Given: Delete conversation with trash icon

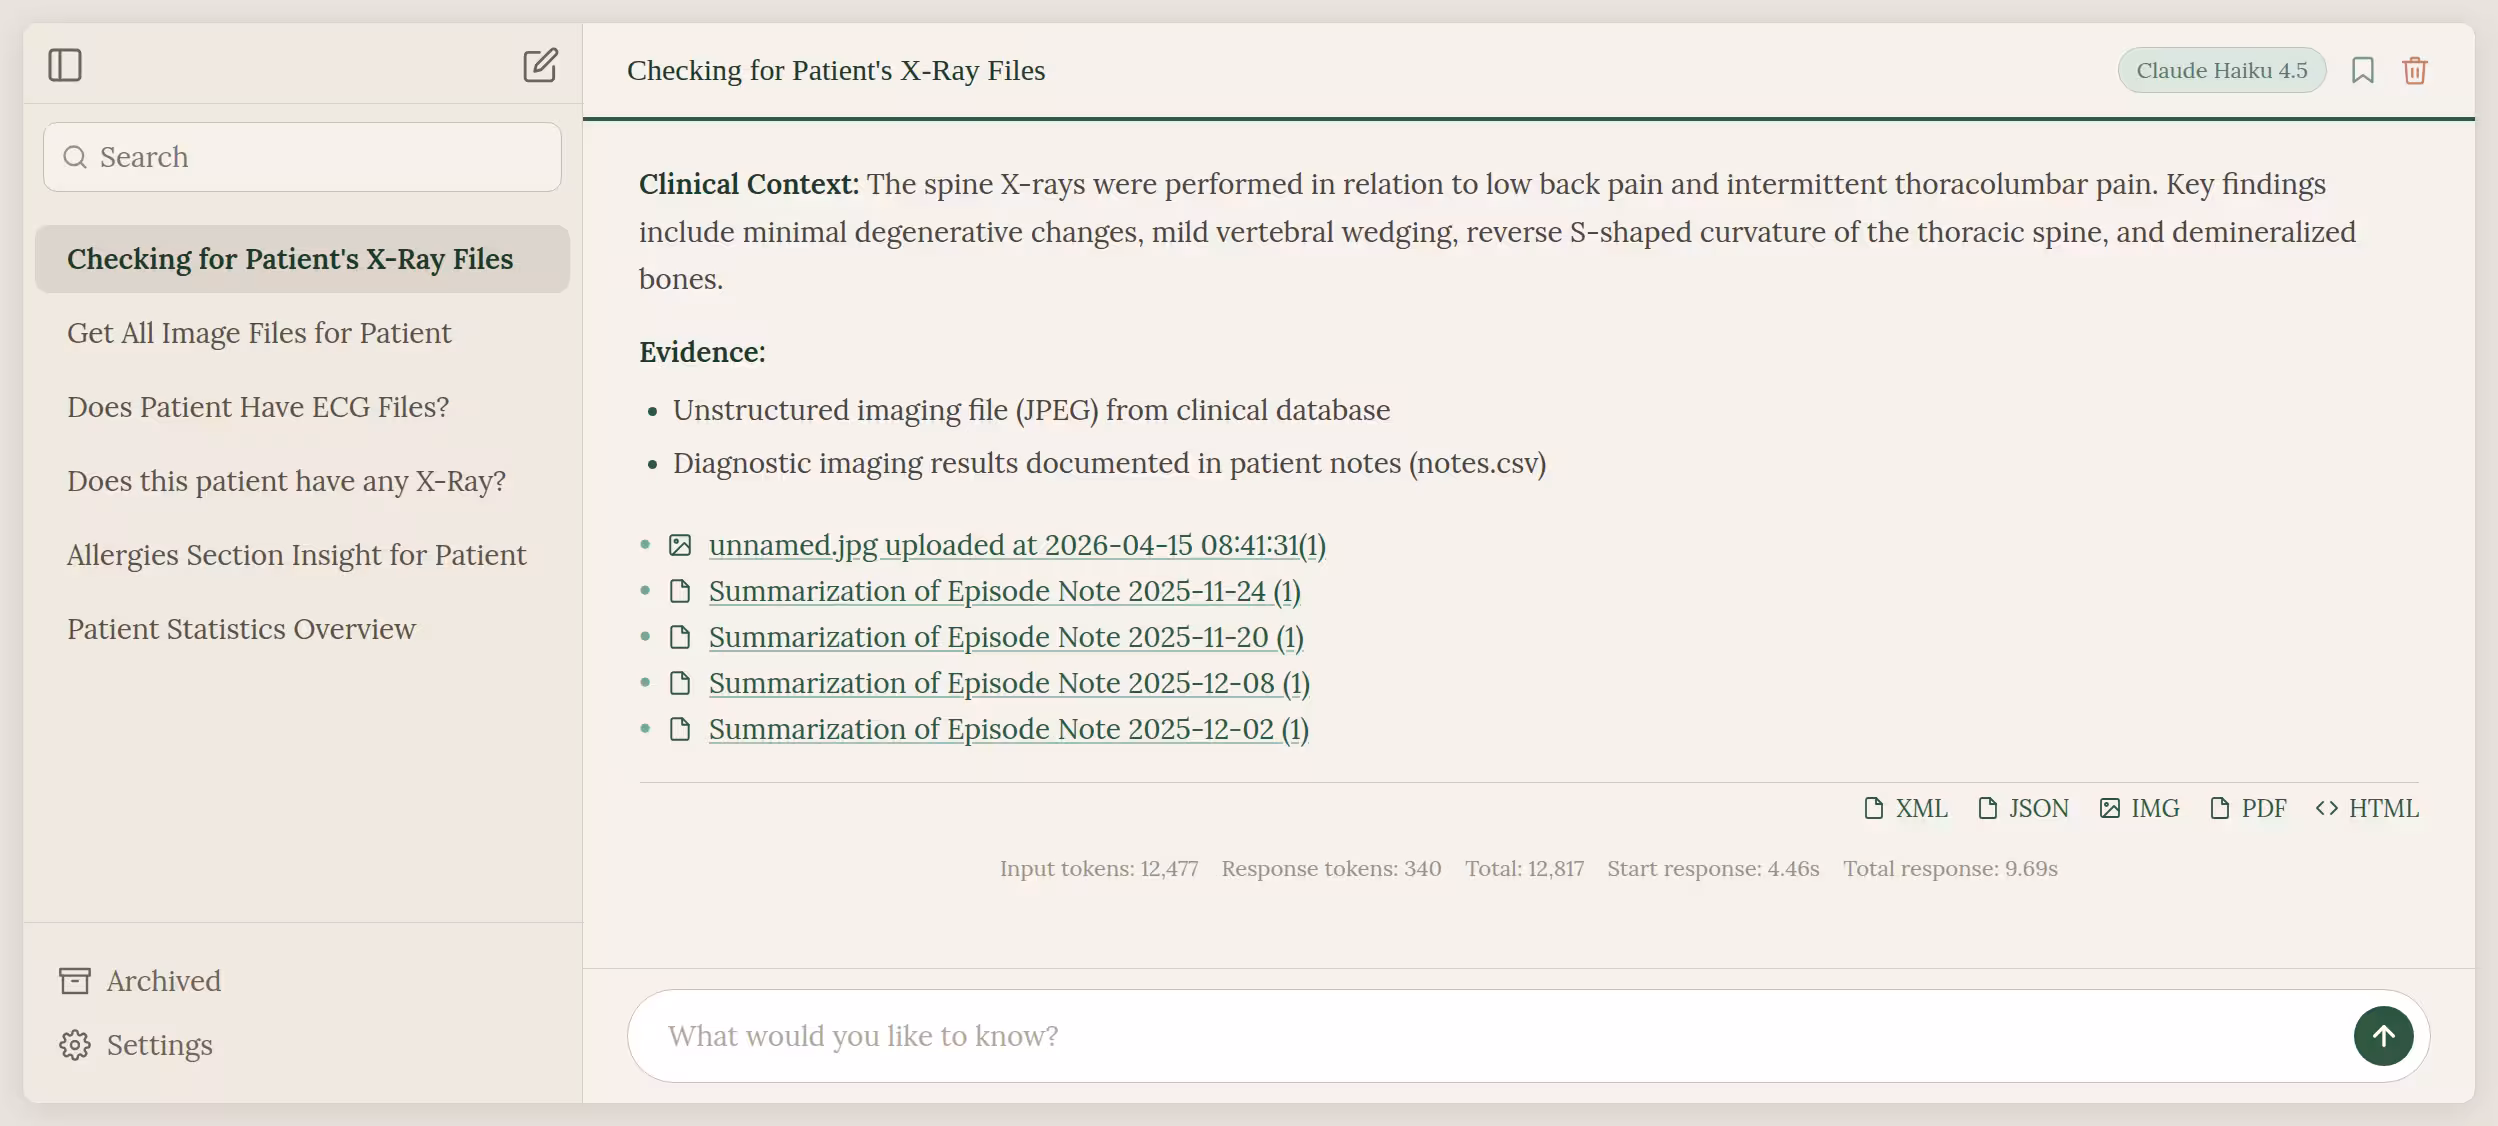Looking at the screenshot, I should [x=2415, y=71].
